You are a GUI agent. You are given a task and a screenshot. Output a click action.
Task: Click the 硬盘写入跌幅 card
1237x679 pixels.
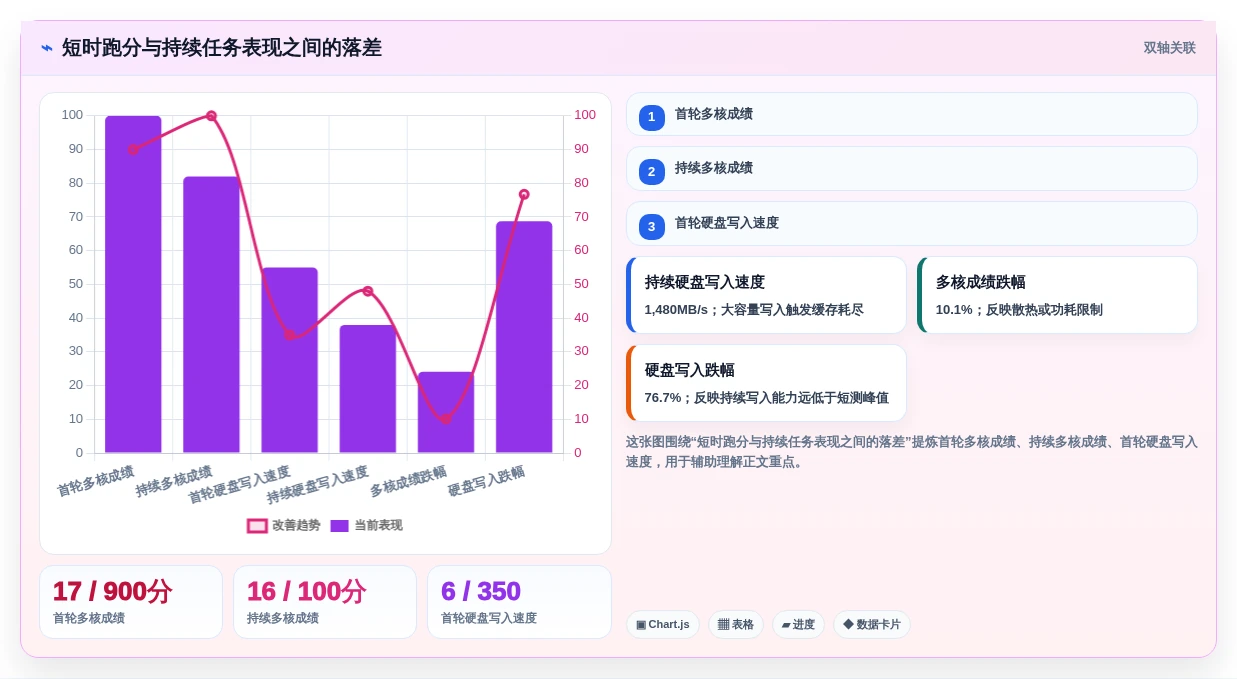click(x=766, y=383)
